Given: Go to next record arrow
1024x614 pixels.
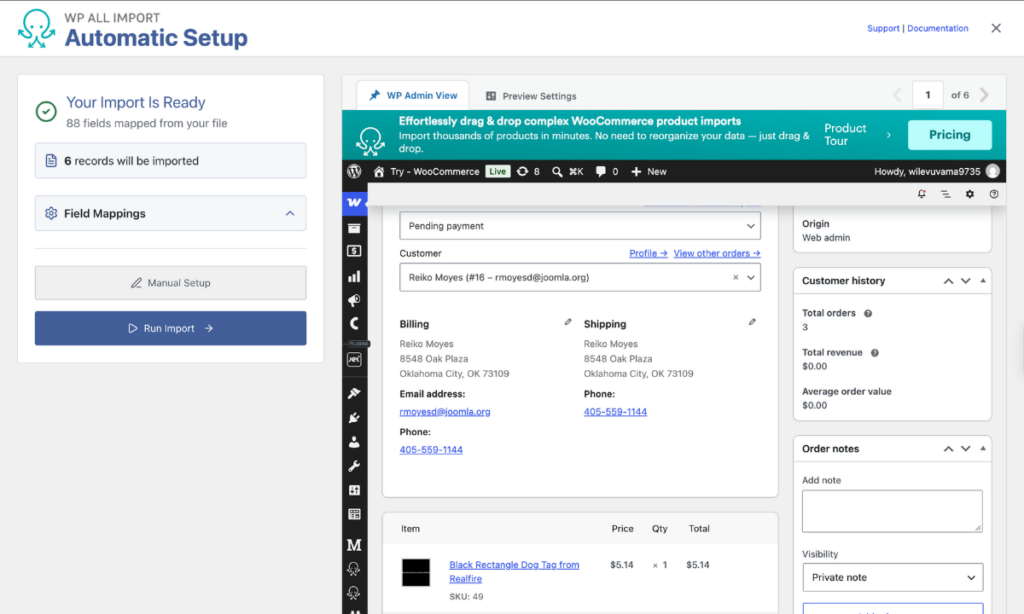Looking at the screenshot, I should click(x=984, y=95).
